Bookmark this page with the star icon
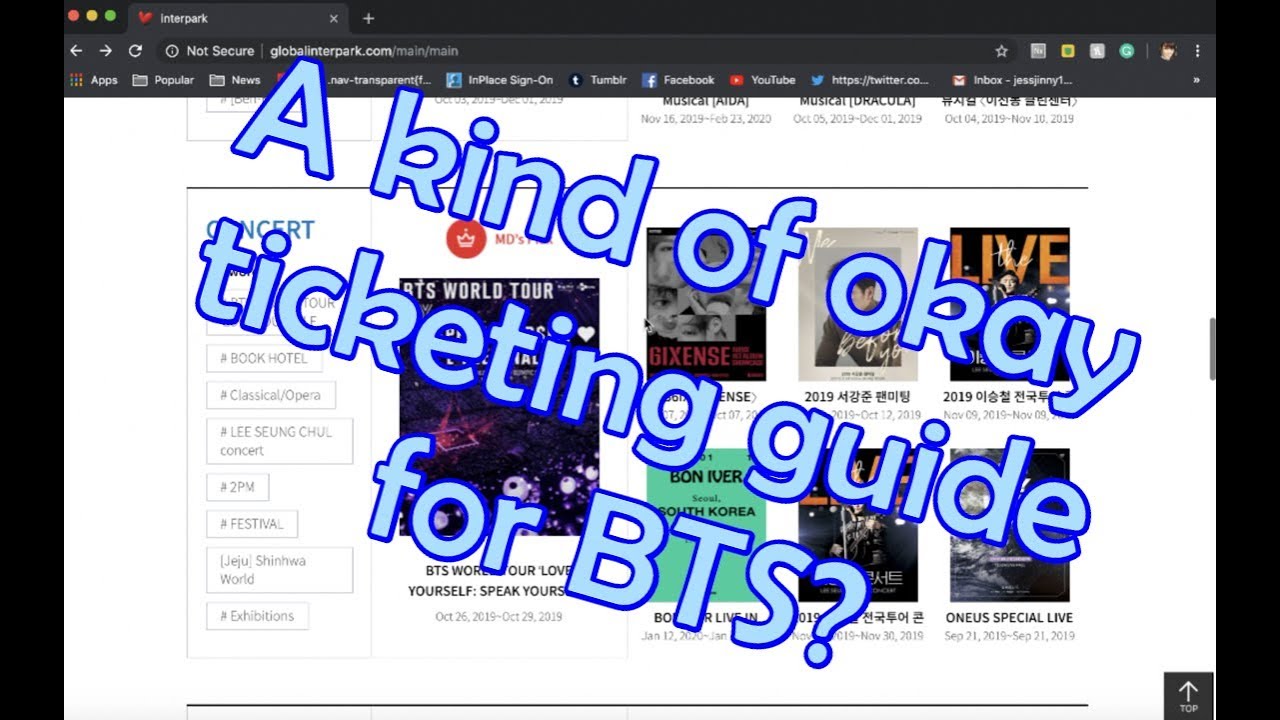The width and height of the screenshot is (1280, 720). [1001, 51]
